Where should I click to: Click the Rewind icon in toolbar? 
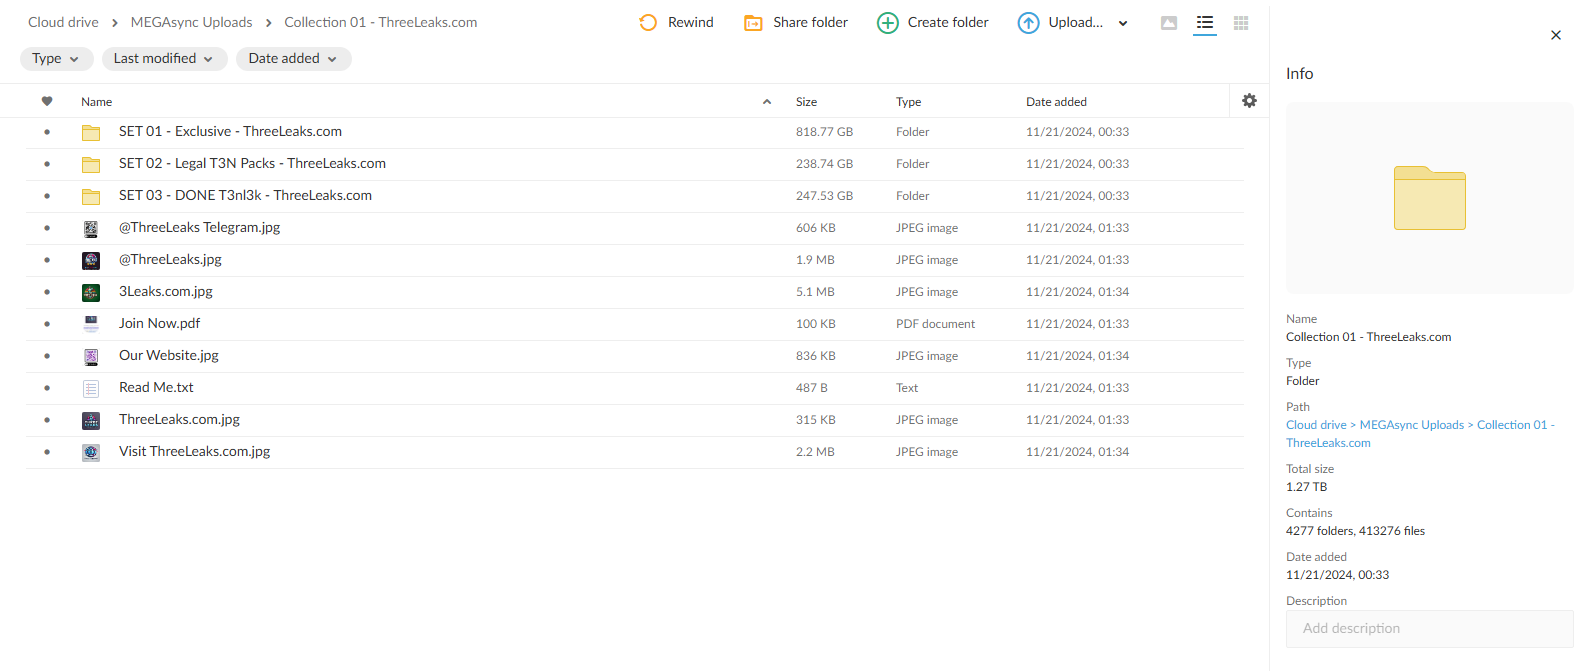click(648, 23)
